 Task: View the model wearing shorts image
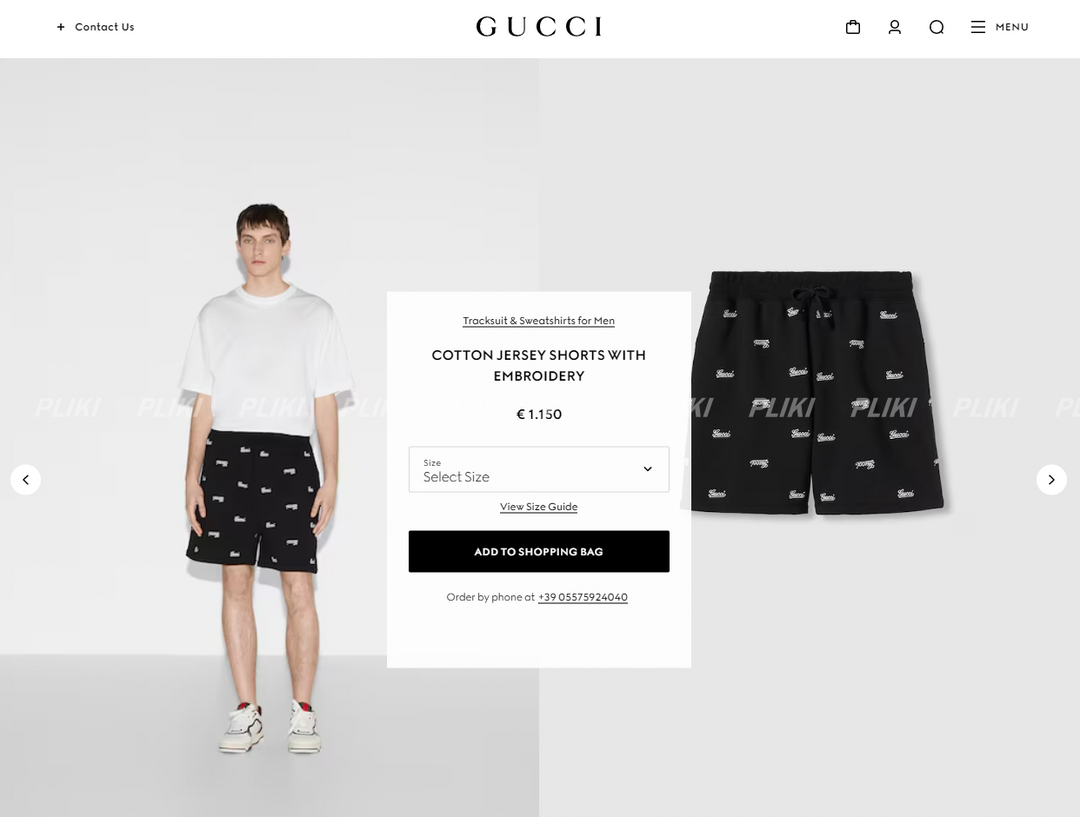click(269, 478)
